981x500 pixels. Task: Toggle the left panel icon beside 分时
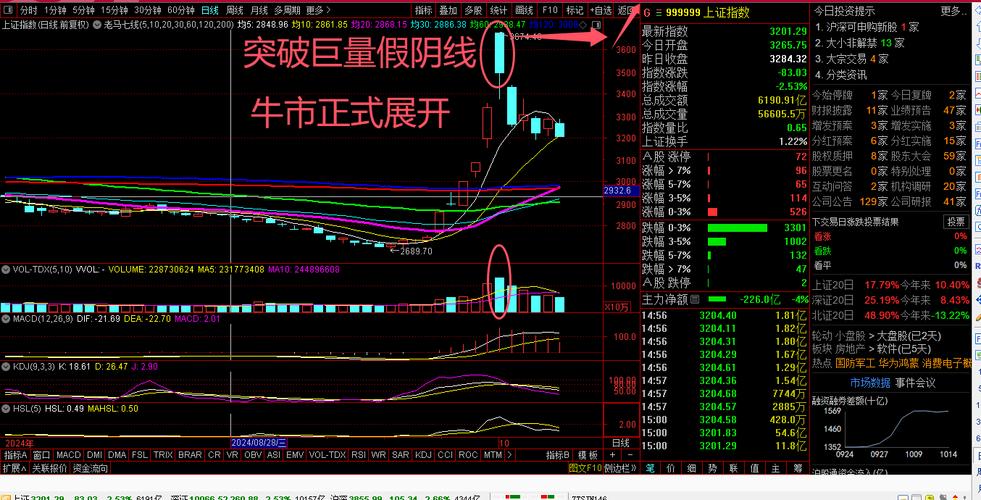(x=9, y=10)
